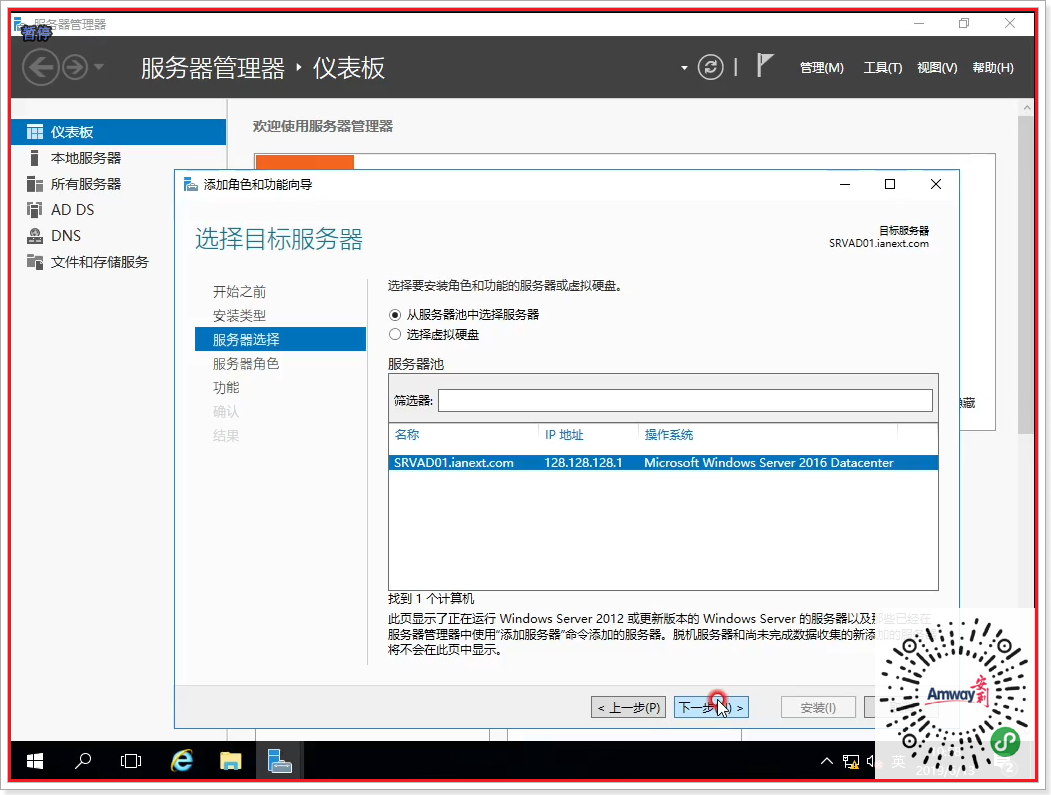Click the Server Manager taskbar icon
The height and width of the screenshot is (795, 1051).
[x=279, y=761]
